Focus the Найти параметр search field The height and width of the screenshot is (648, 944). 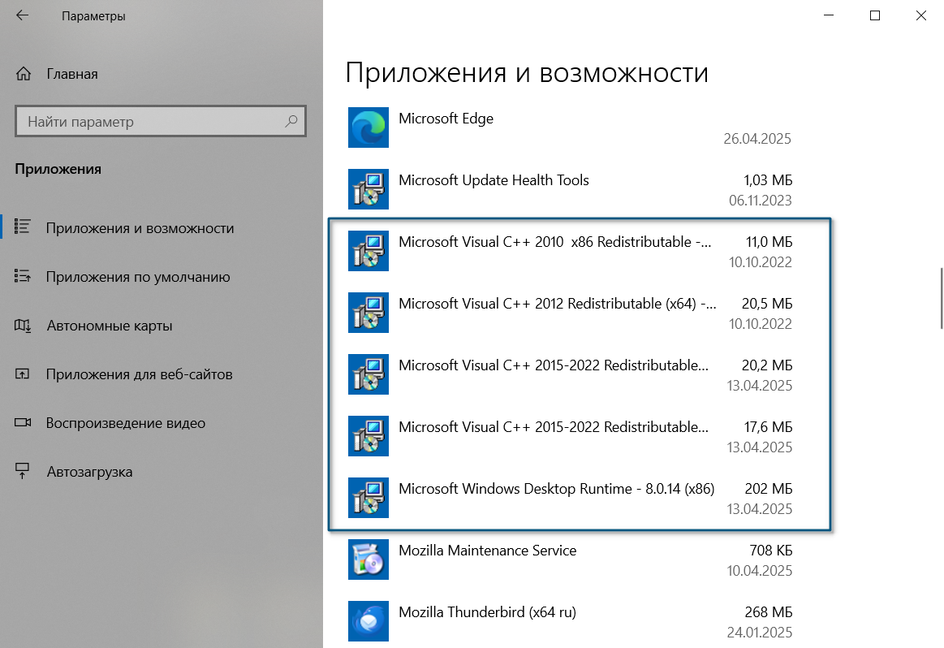coord(161,121)
